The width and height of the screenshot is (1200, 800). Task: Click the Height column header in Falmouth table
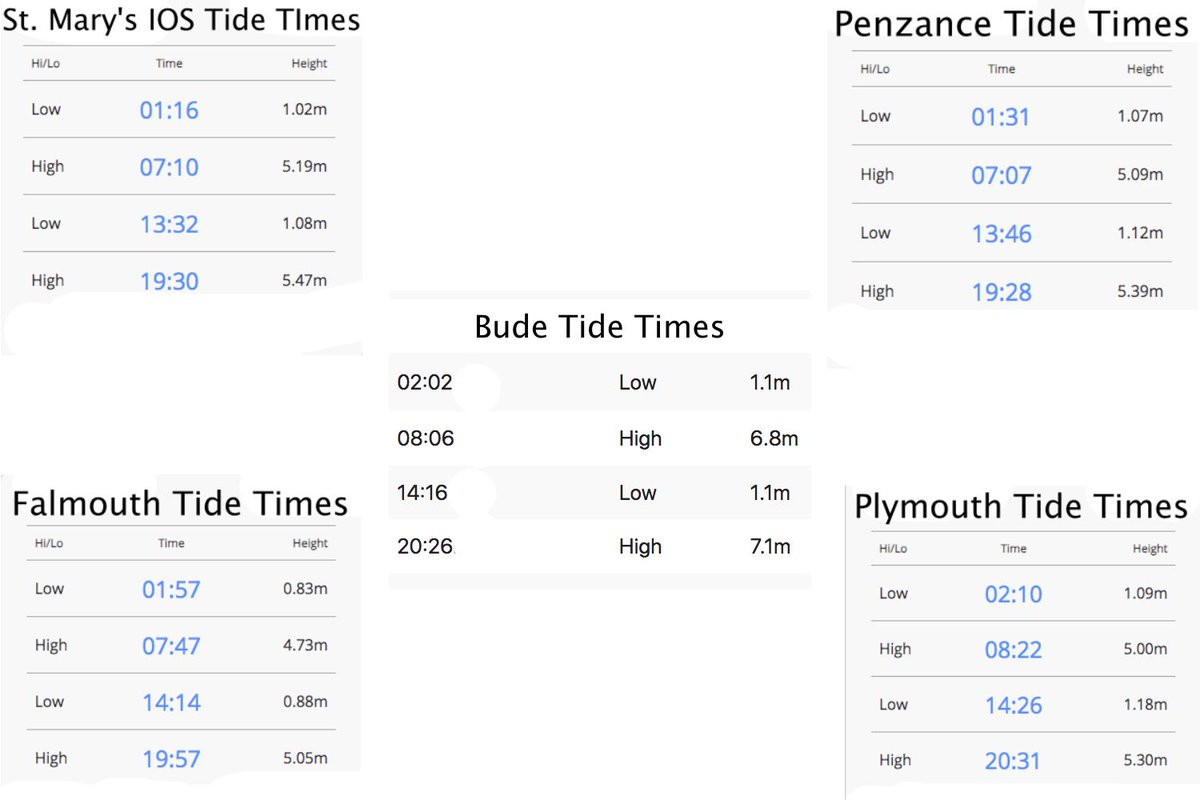pos(310,544)
